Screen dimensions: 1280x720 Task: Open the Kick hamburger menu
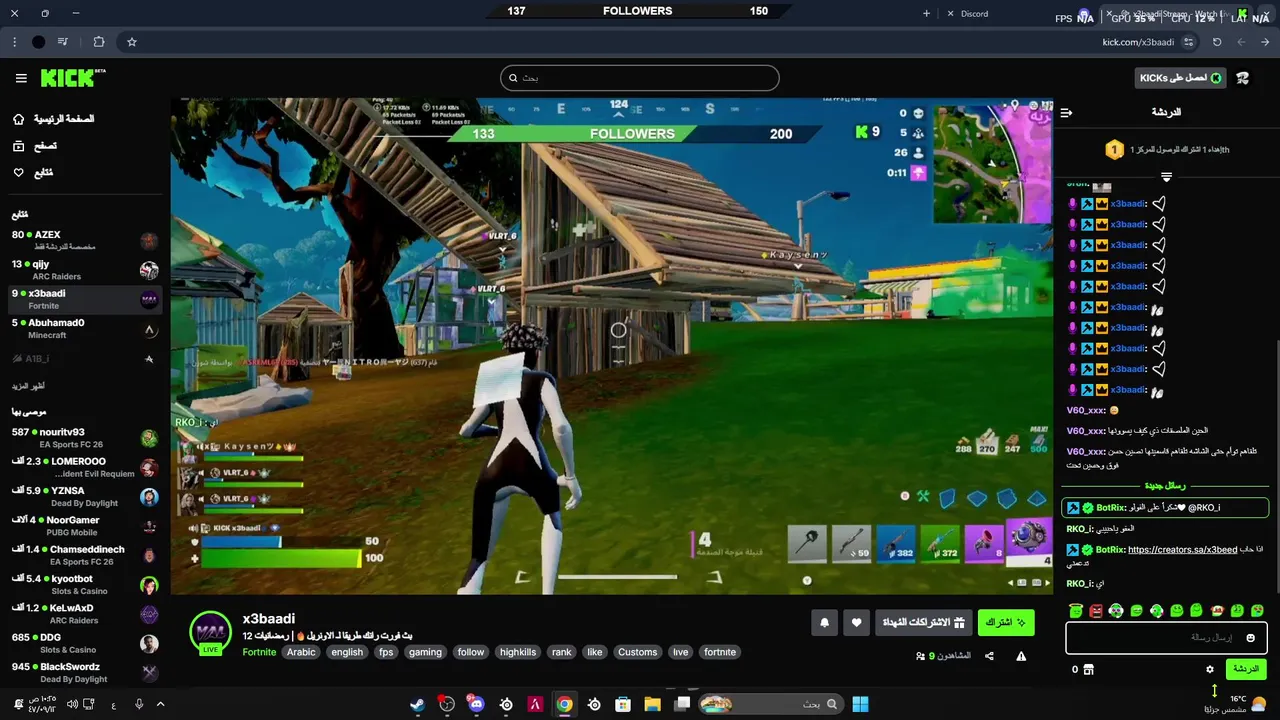click(21, 78)
